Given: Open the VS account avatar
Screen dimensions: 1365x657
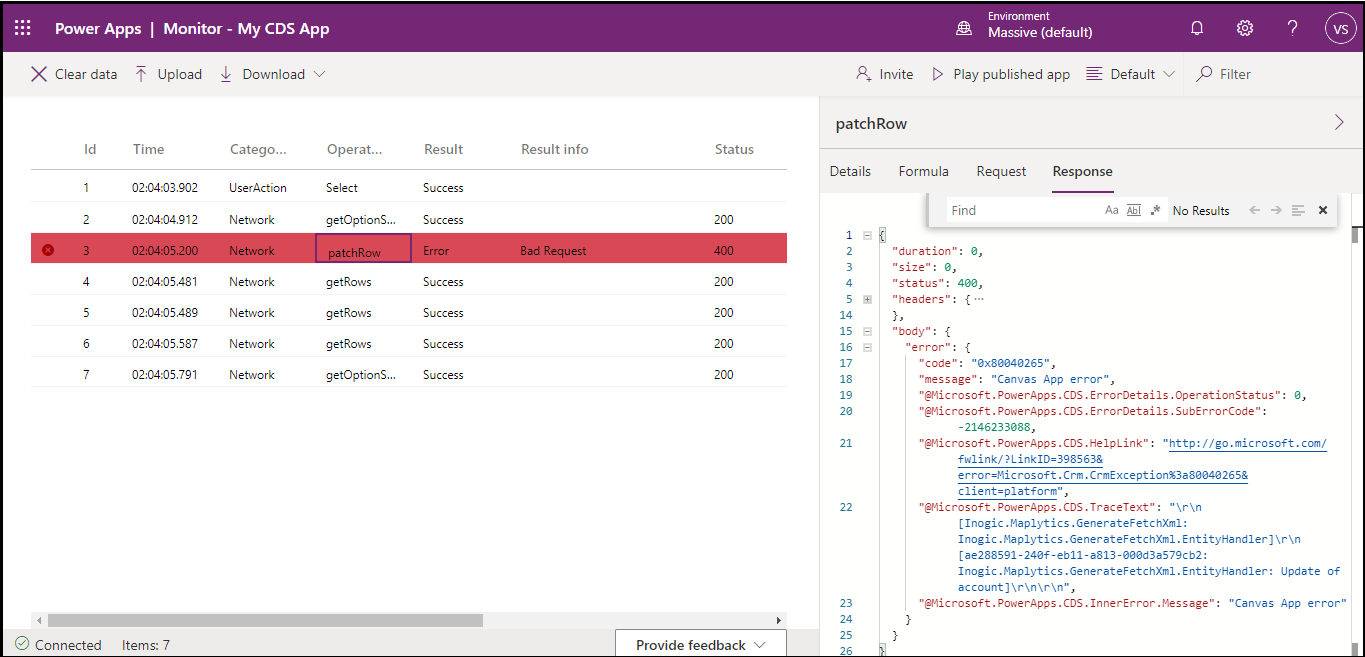Looking at the screenshot, I should tap(1340, 28).
